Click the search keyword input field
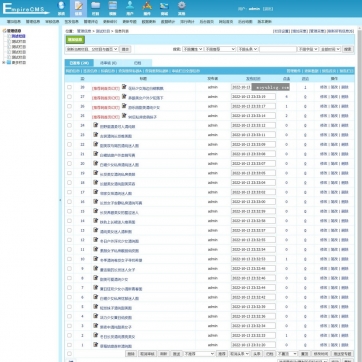The image size is (362, 362). (x=278, y=49)
